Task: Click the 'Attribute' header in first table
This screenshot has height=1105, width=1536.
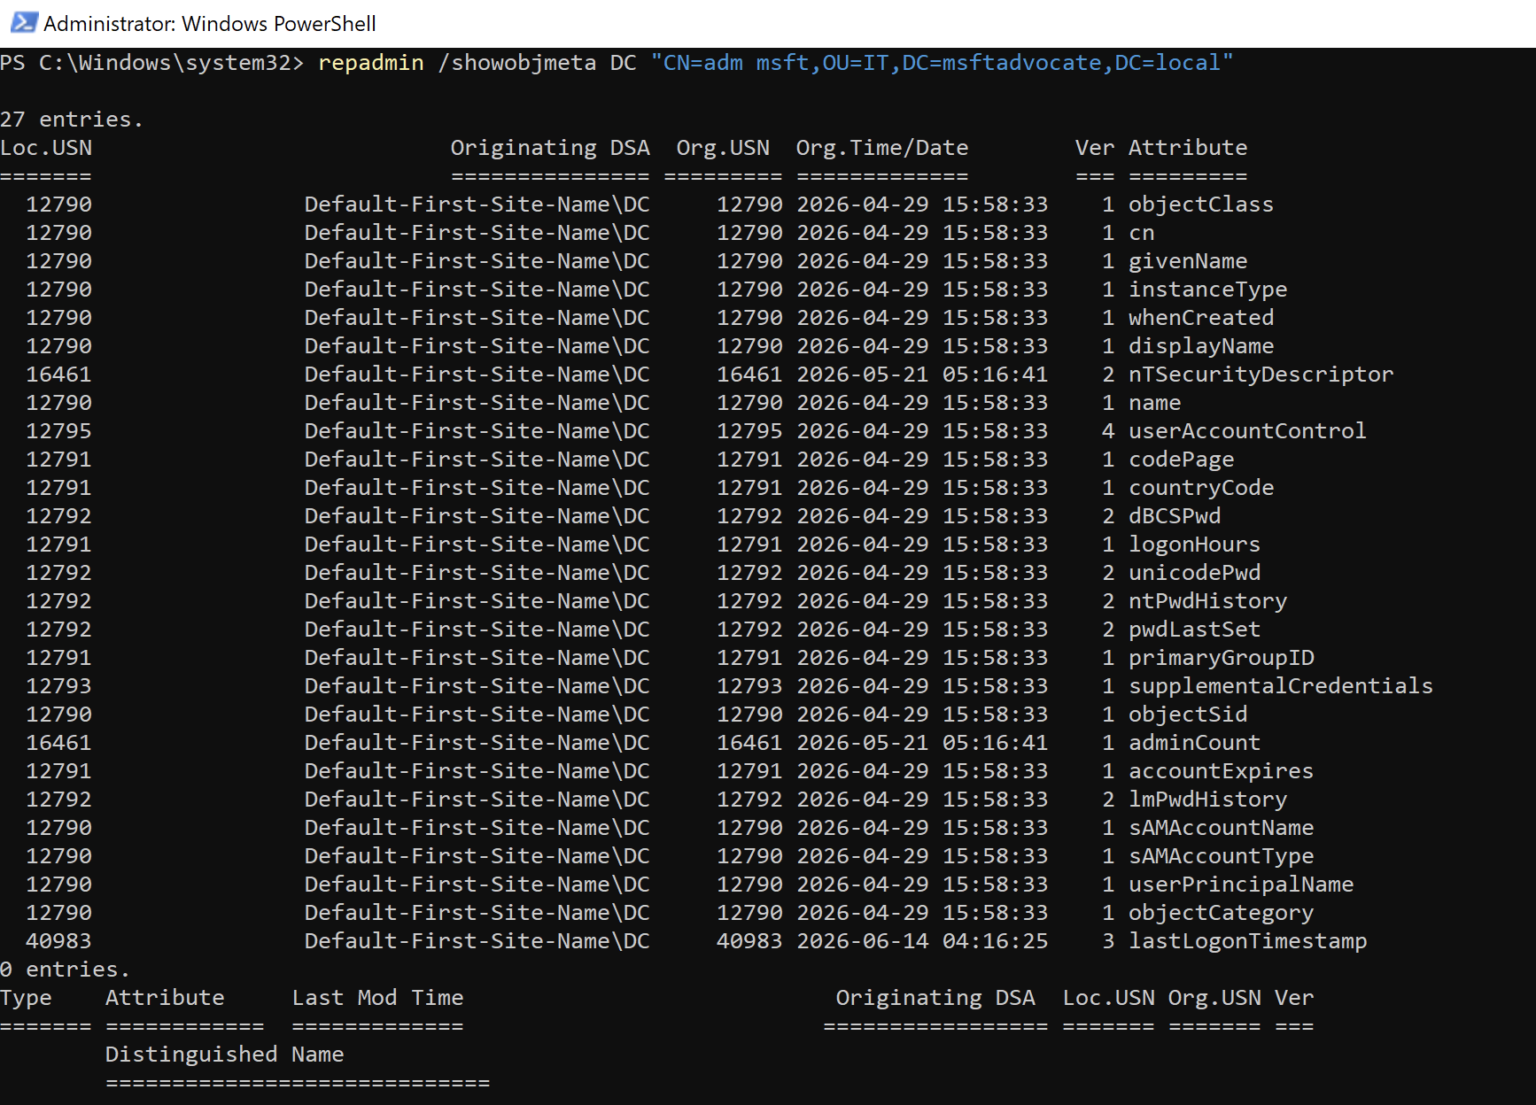Action: click(1188, 148)
